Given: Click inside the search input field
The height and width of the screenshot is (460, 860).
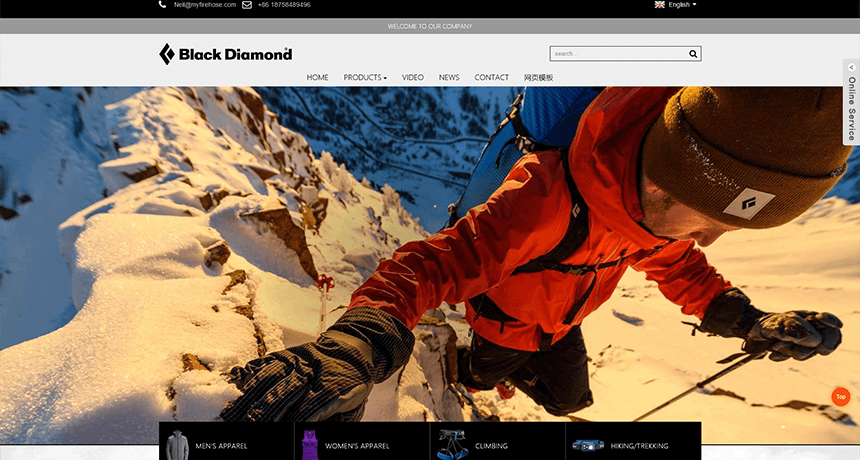Looking at the screenshot, I should (615, 54).
